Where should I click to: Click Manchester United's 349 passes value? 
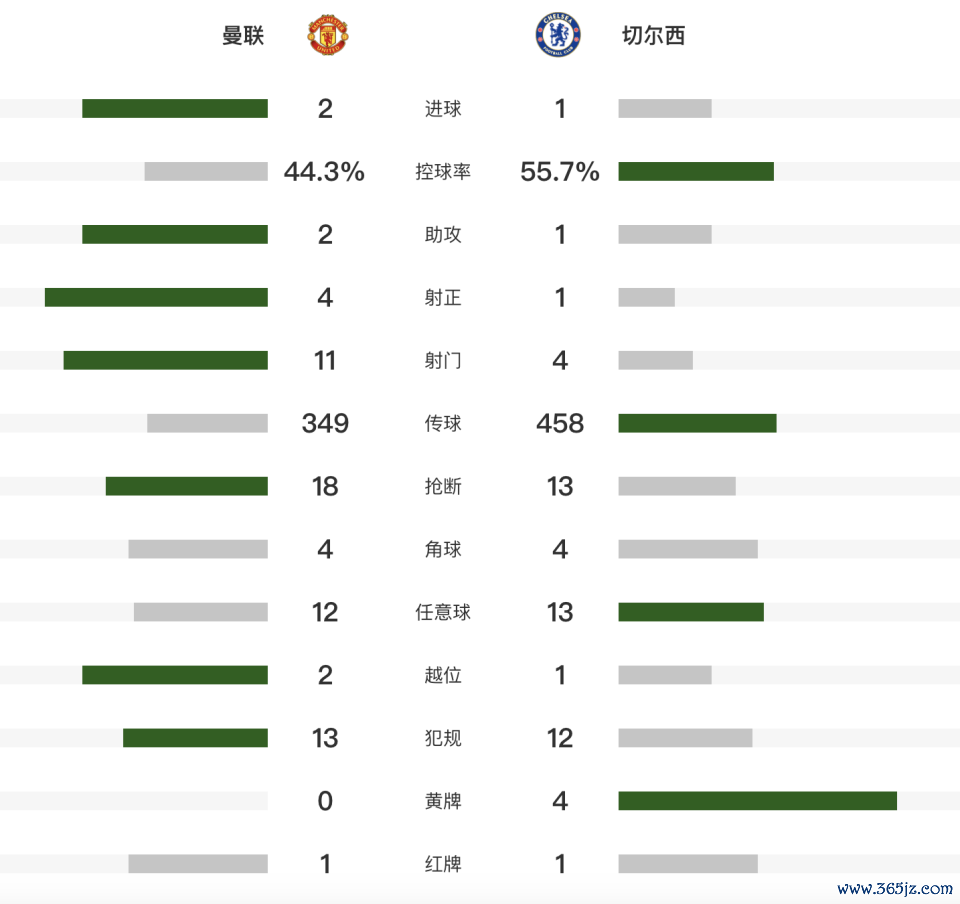click(x=325, y=423)
